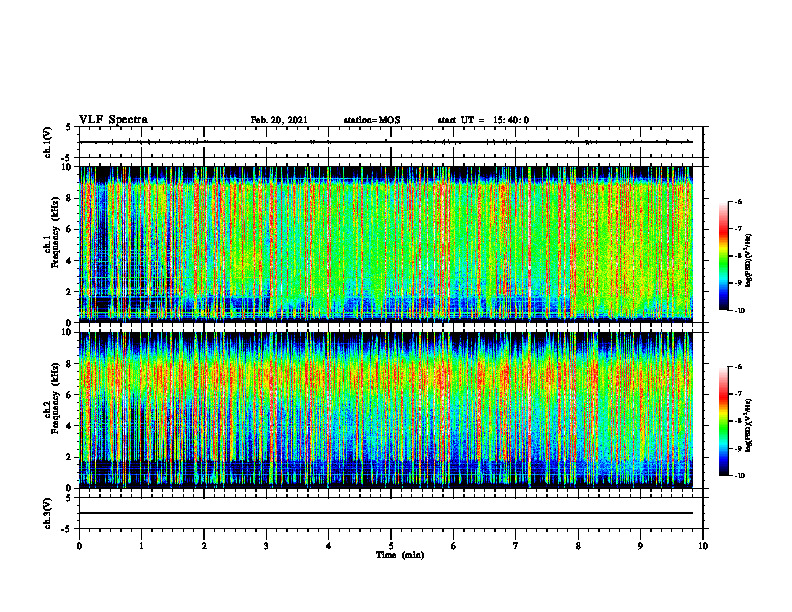This screenshot has height=612, width=792.
Task: Click the "-8" label on ch.2 color bar
Action: (739, 421)
